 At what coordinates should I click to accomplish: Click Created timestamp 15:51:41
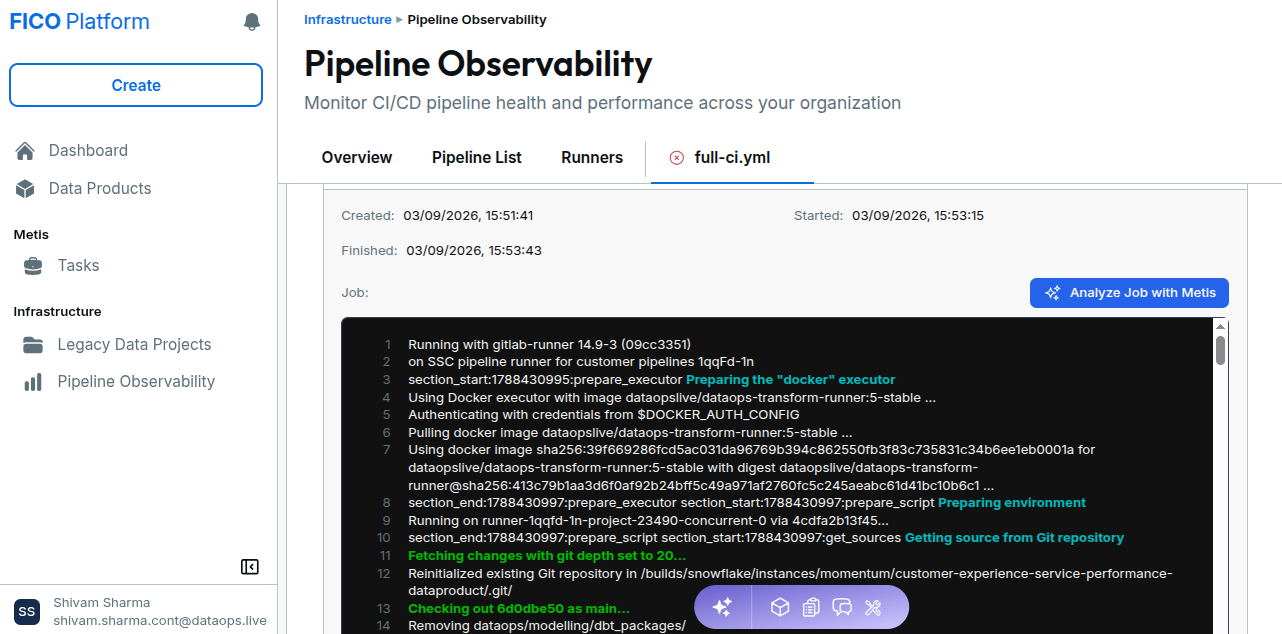[468, 216]
